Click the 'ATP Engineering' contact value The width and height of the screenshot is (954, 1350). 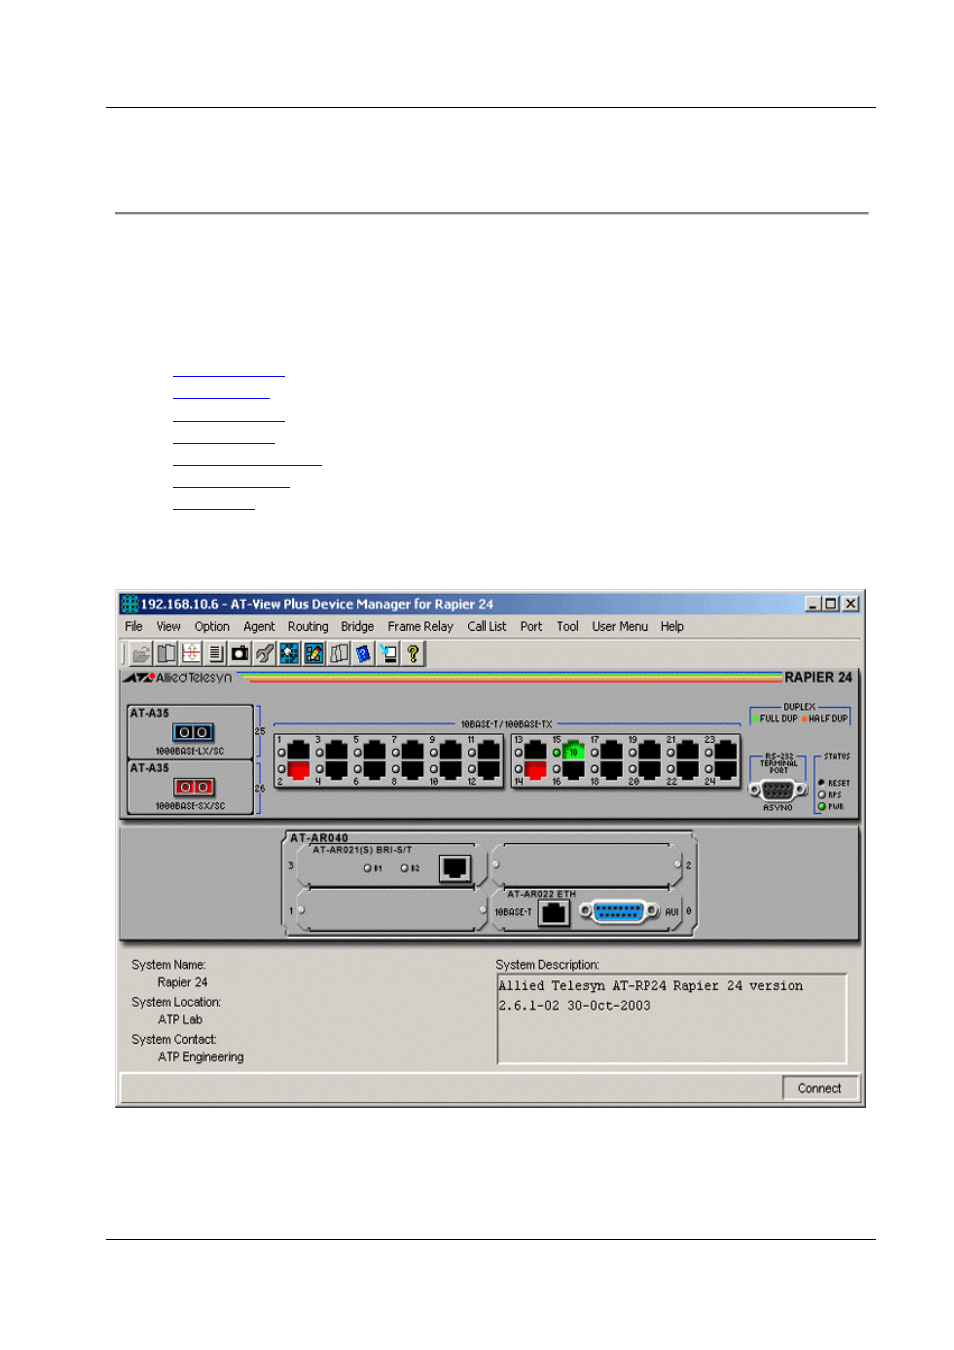click(x=201, y=1057)
